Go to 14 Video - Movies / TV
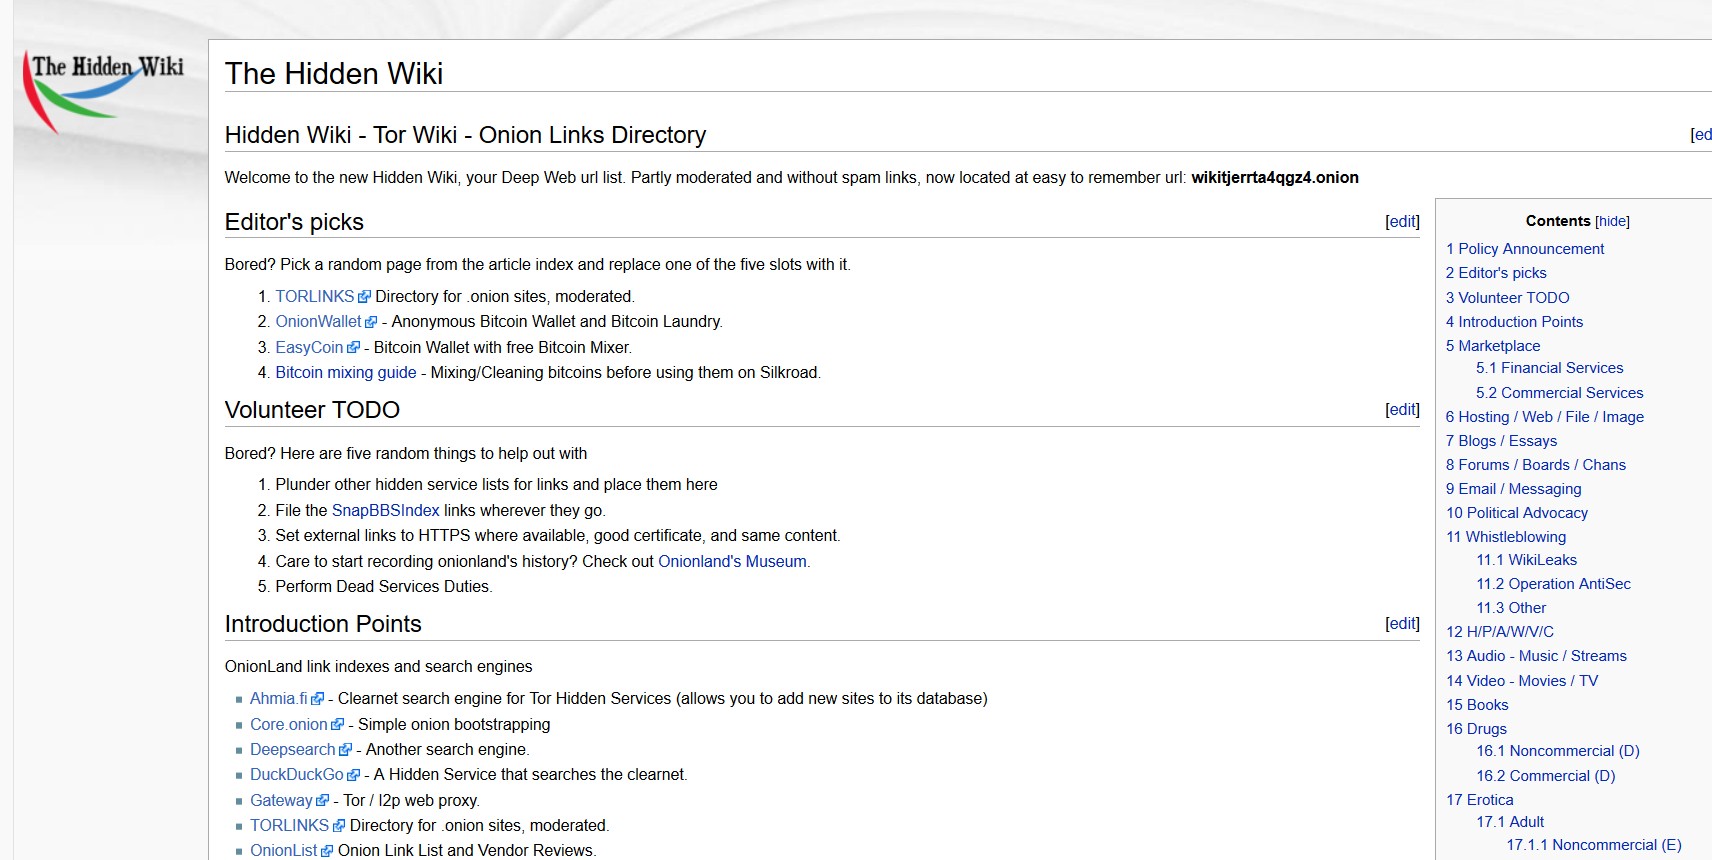1712x860 pixels. coord(1522,681)
